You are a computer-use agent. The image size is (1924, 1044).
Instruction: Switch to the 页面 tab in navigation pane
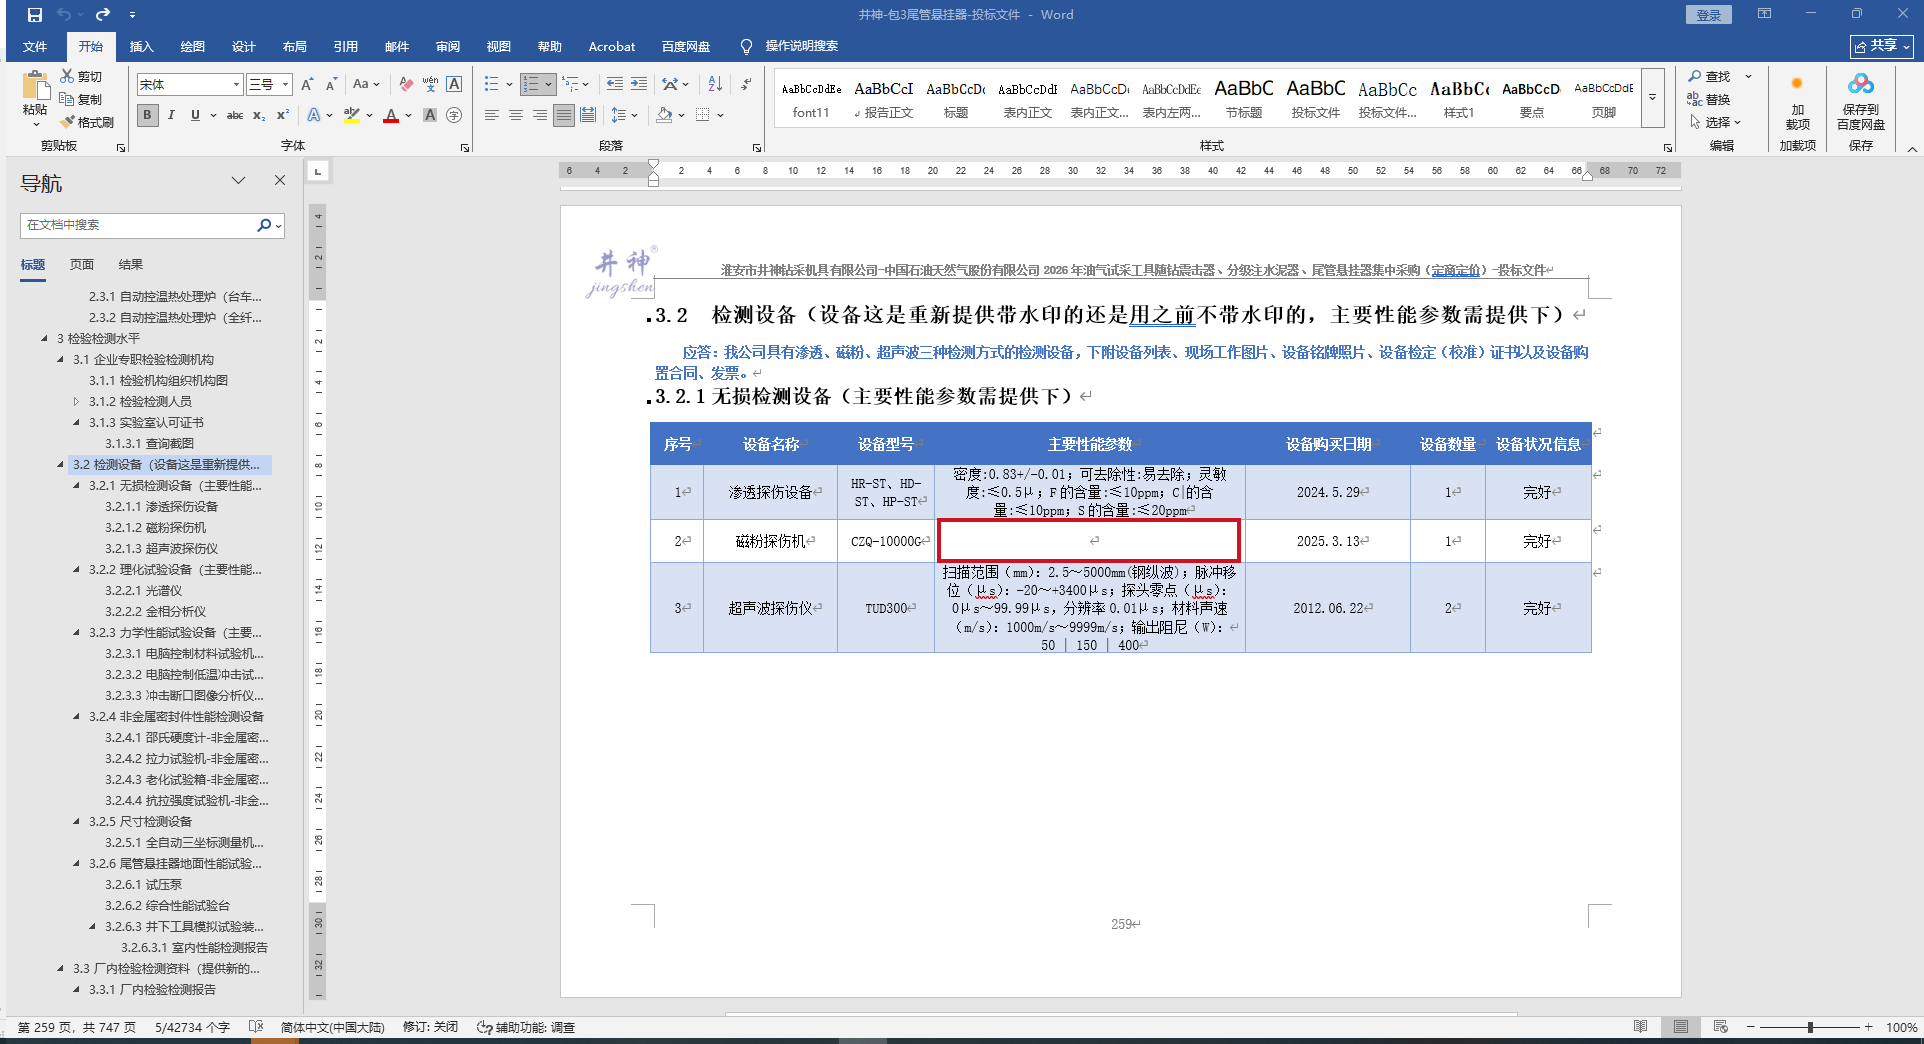(82, 265)
